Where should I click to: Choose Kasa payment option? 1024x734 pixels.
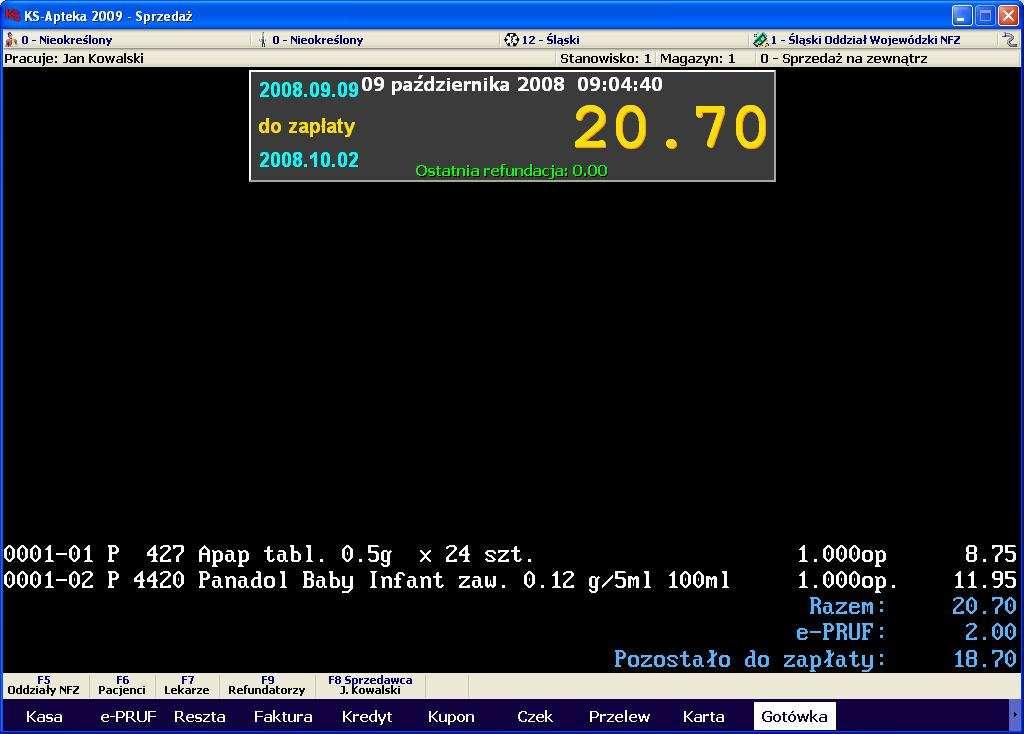pyautogui.click(x=44, y=716)
